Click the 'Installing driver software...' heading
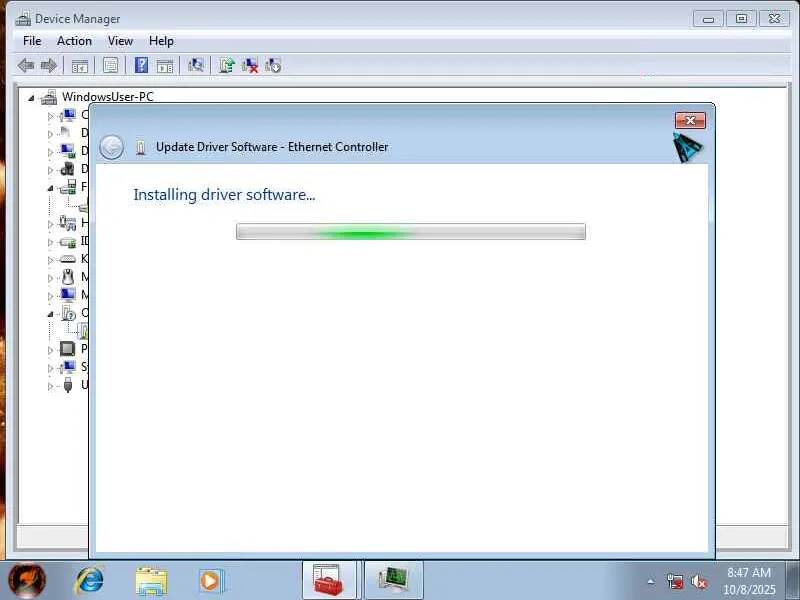This screenshot has width=800, height=600. point(224,194)
